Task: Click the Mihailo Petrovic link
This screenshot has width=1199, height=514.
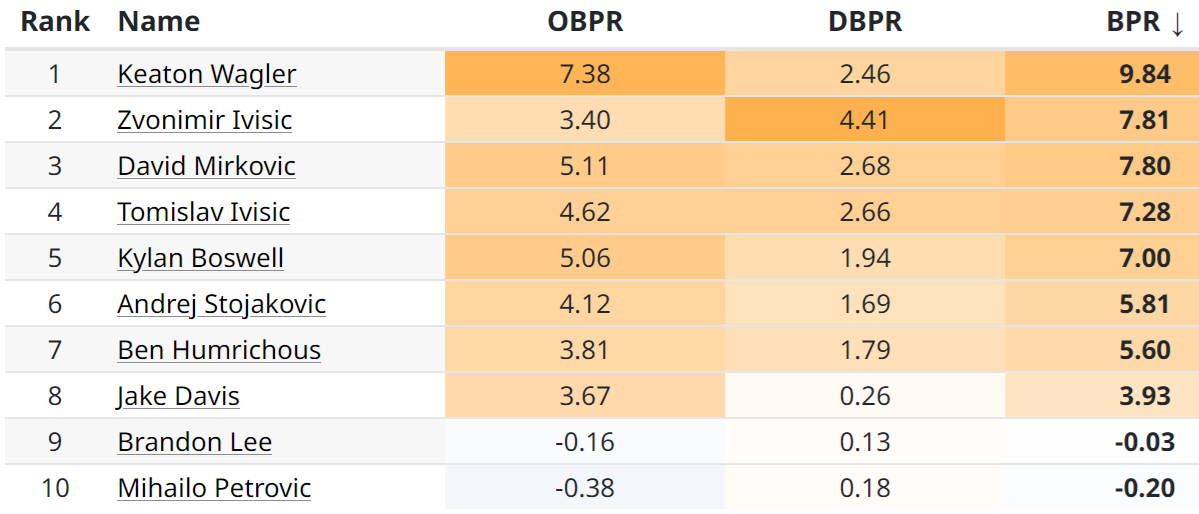Action: point(214,488)
